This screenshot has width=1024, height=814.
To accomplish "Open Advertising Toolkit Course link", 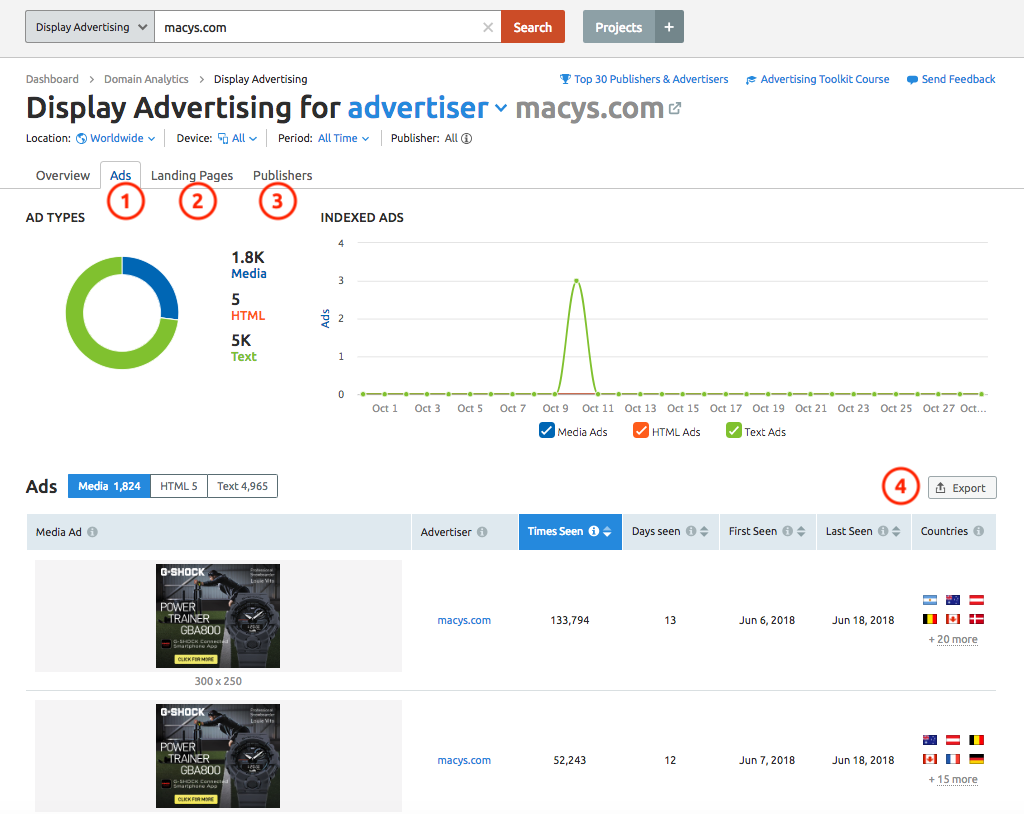I will click(x=825, y=79).
